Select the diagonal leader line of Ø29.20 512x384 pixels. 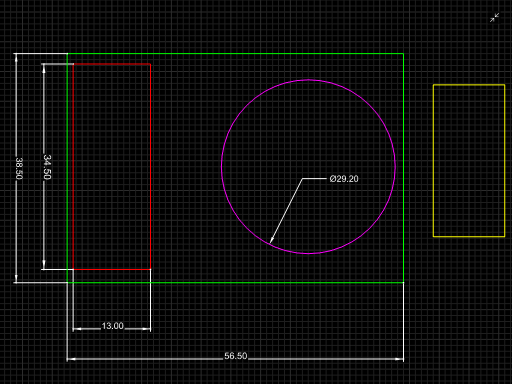click(287, 209)
